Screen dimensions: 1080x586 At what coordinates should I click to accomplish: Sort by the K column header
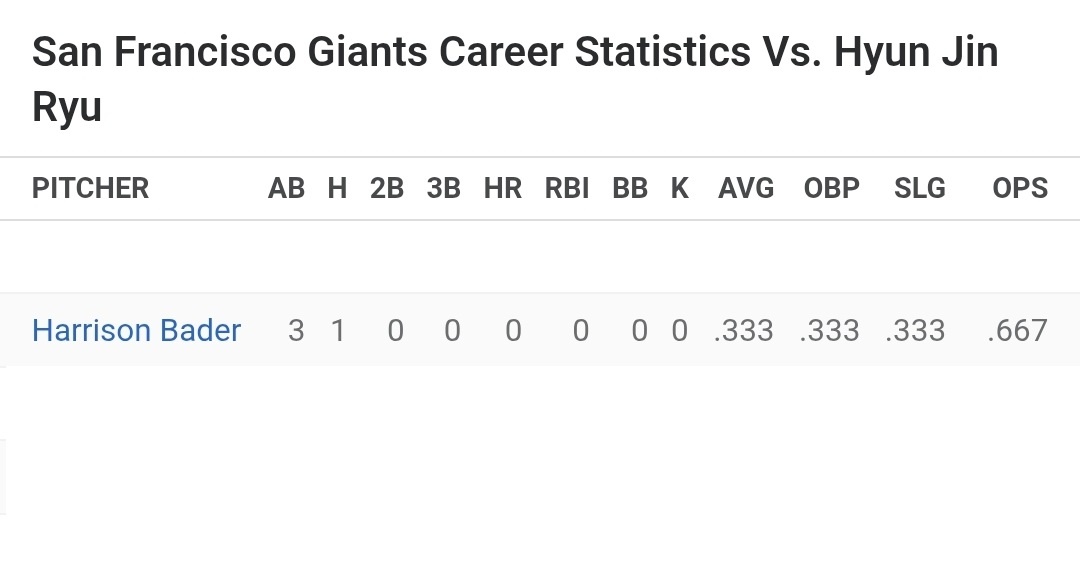coord(680,188)
